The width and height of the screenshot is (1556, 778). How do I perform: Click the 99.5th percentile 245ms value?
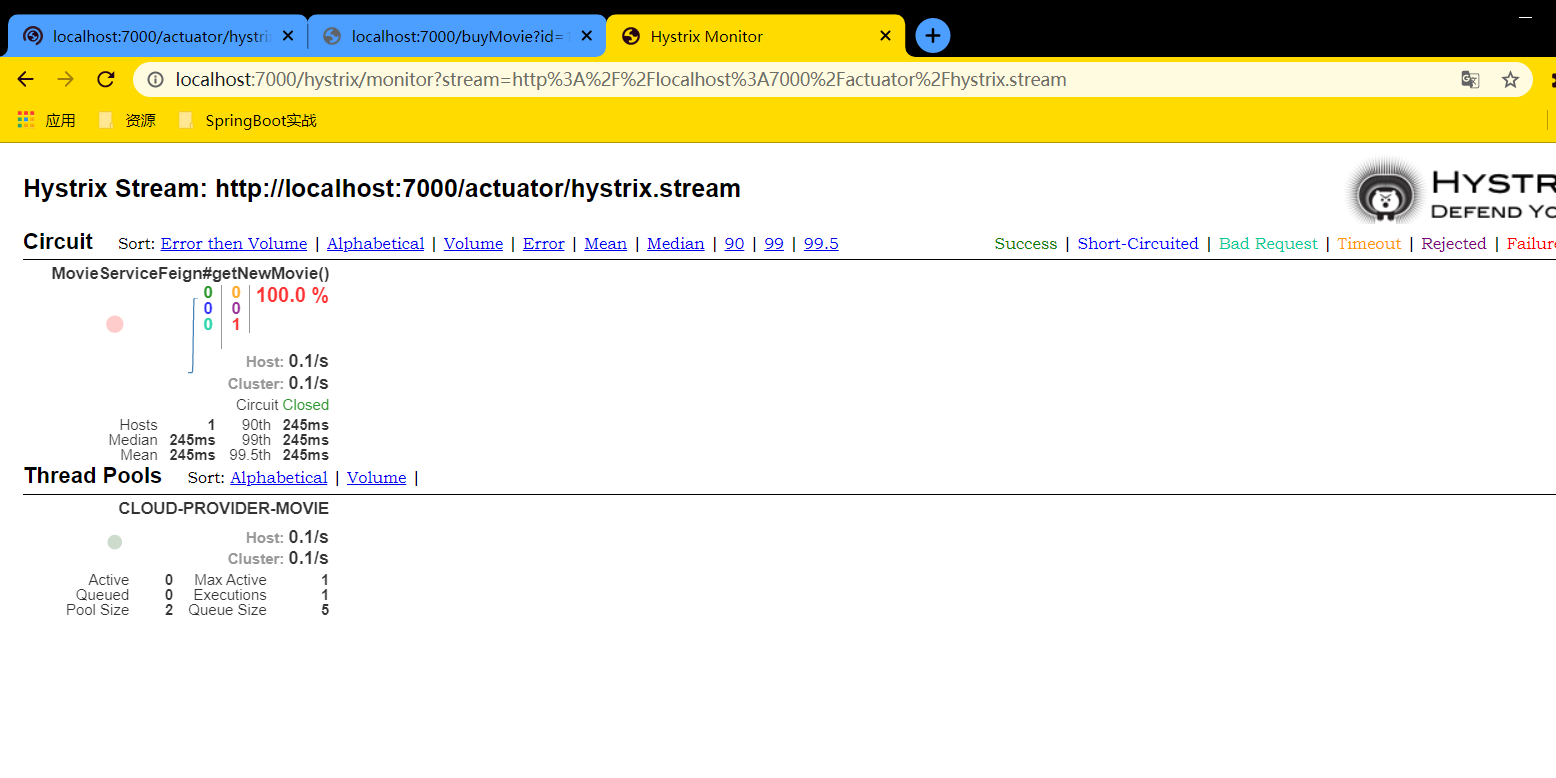(x=306, y=455)
